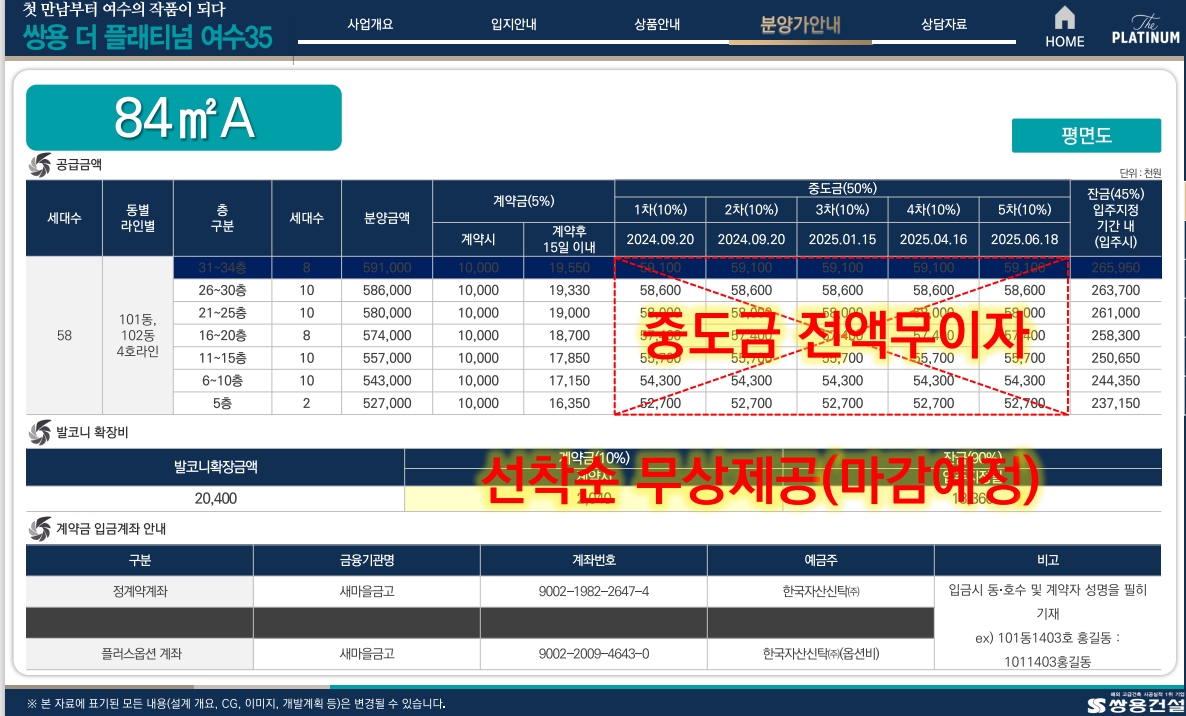Click the 557,000 분양금액 cell

click(x=387, y=358)
